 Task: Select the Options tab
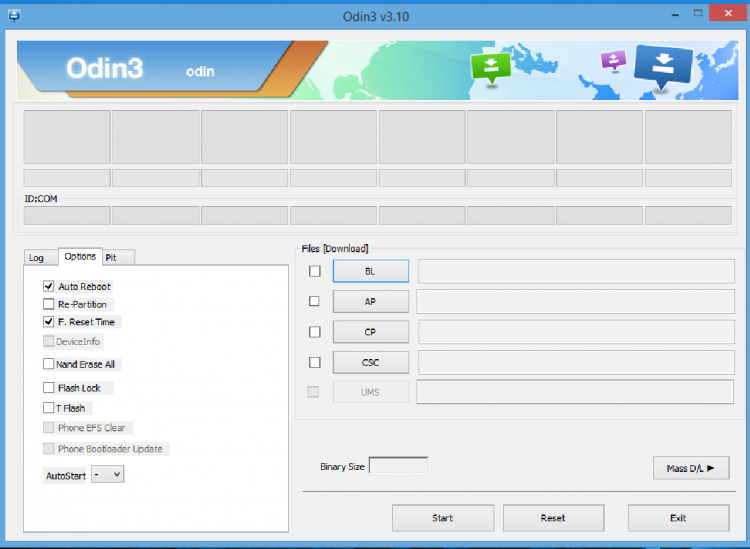[x=80, y=256]
